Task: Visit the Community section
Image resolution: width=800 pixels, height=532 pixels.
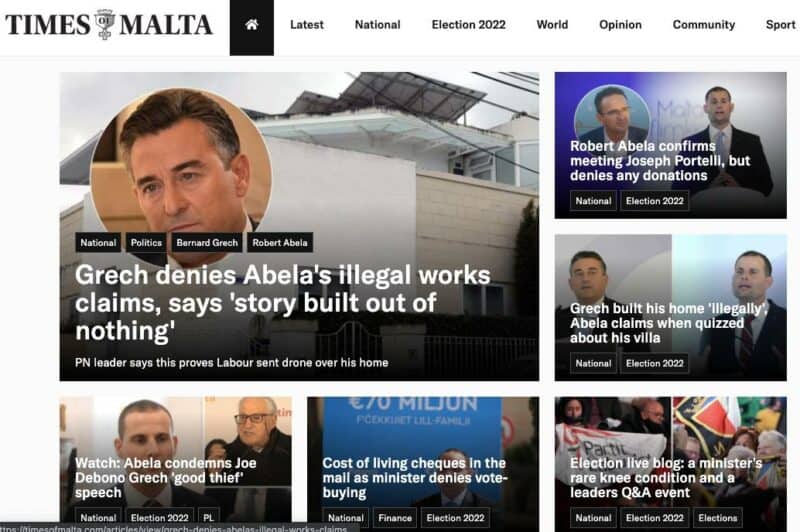Action: pyautogui.click(x=704, y=24)
